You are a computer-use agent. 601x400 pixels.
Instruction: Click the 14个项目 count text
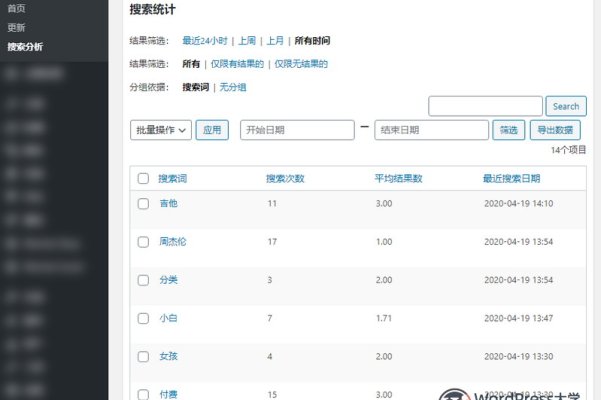(568, 150)
